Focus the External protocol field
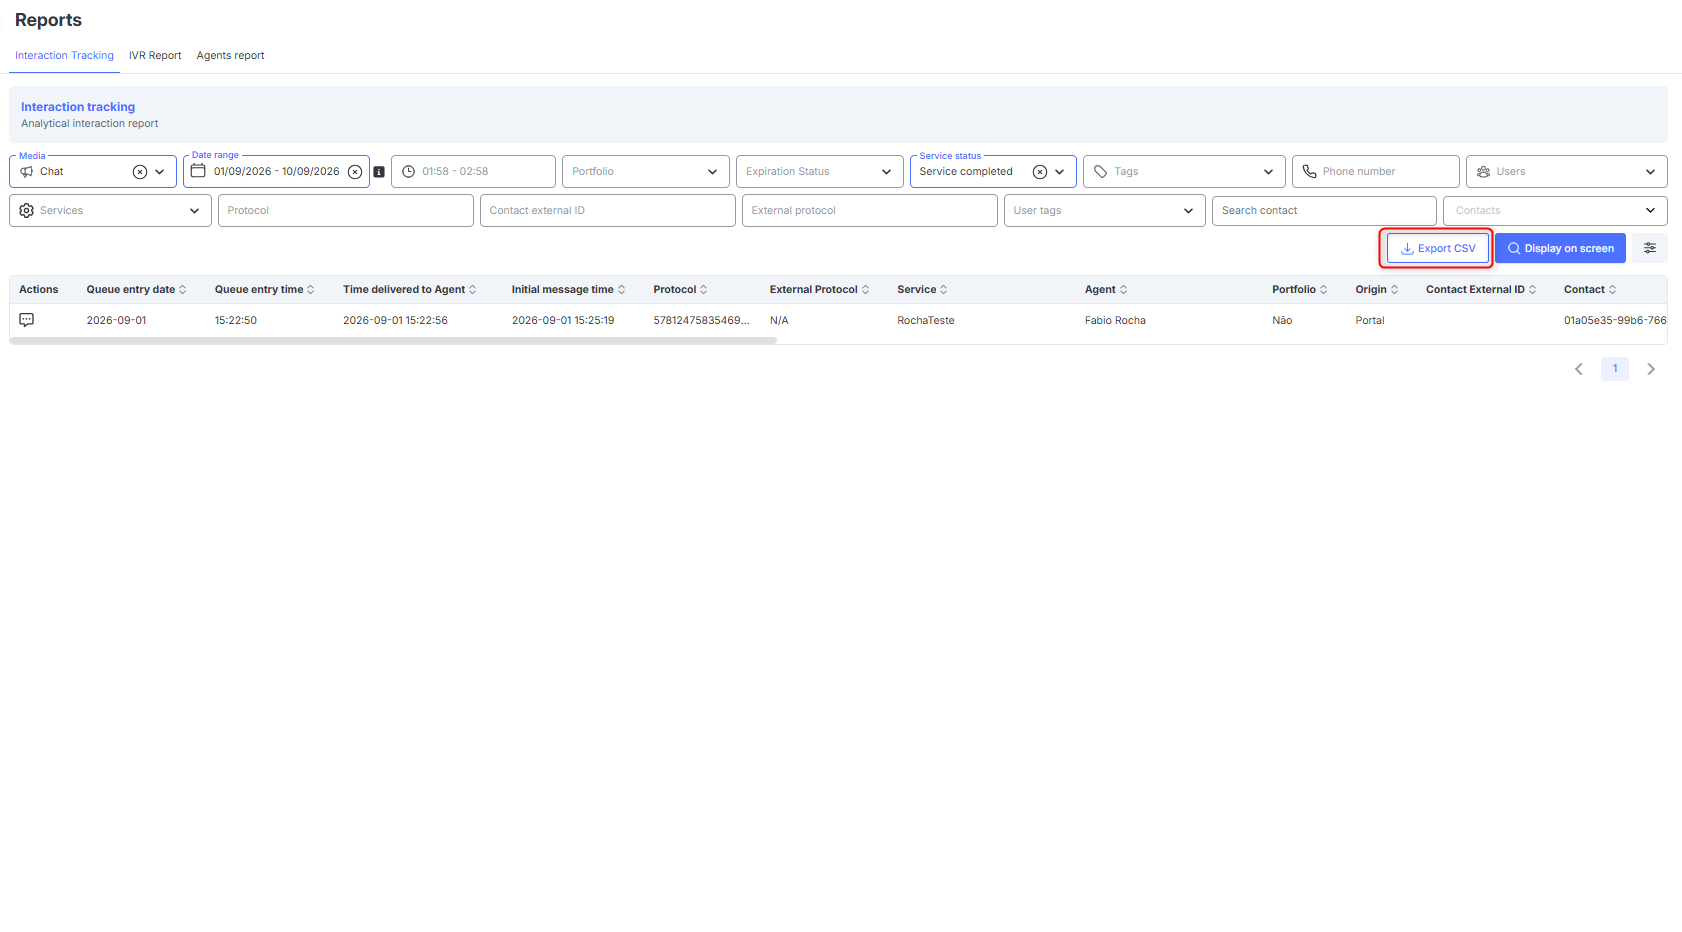Image resolution: width=1682 pixels, height=932 pixels. click(x=869, y=211)
